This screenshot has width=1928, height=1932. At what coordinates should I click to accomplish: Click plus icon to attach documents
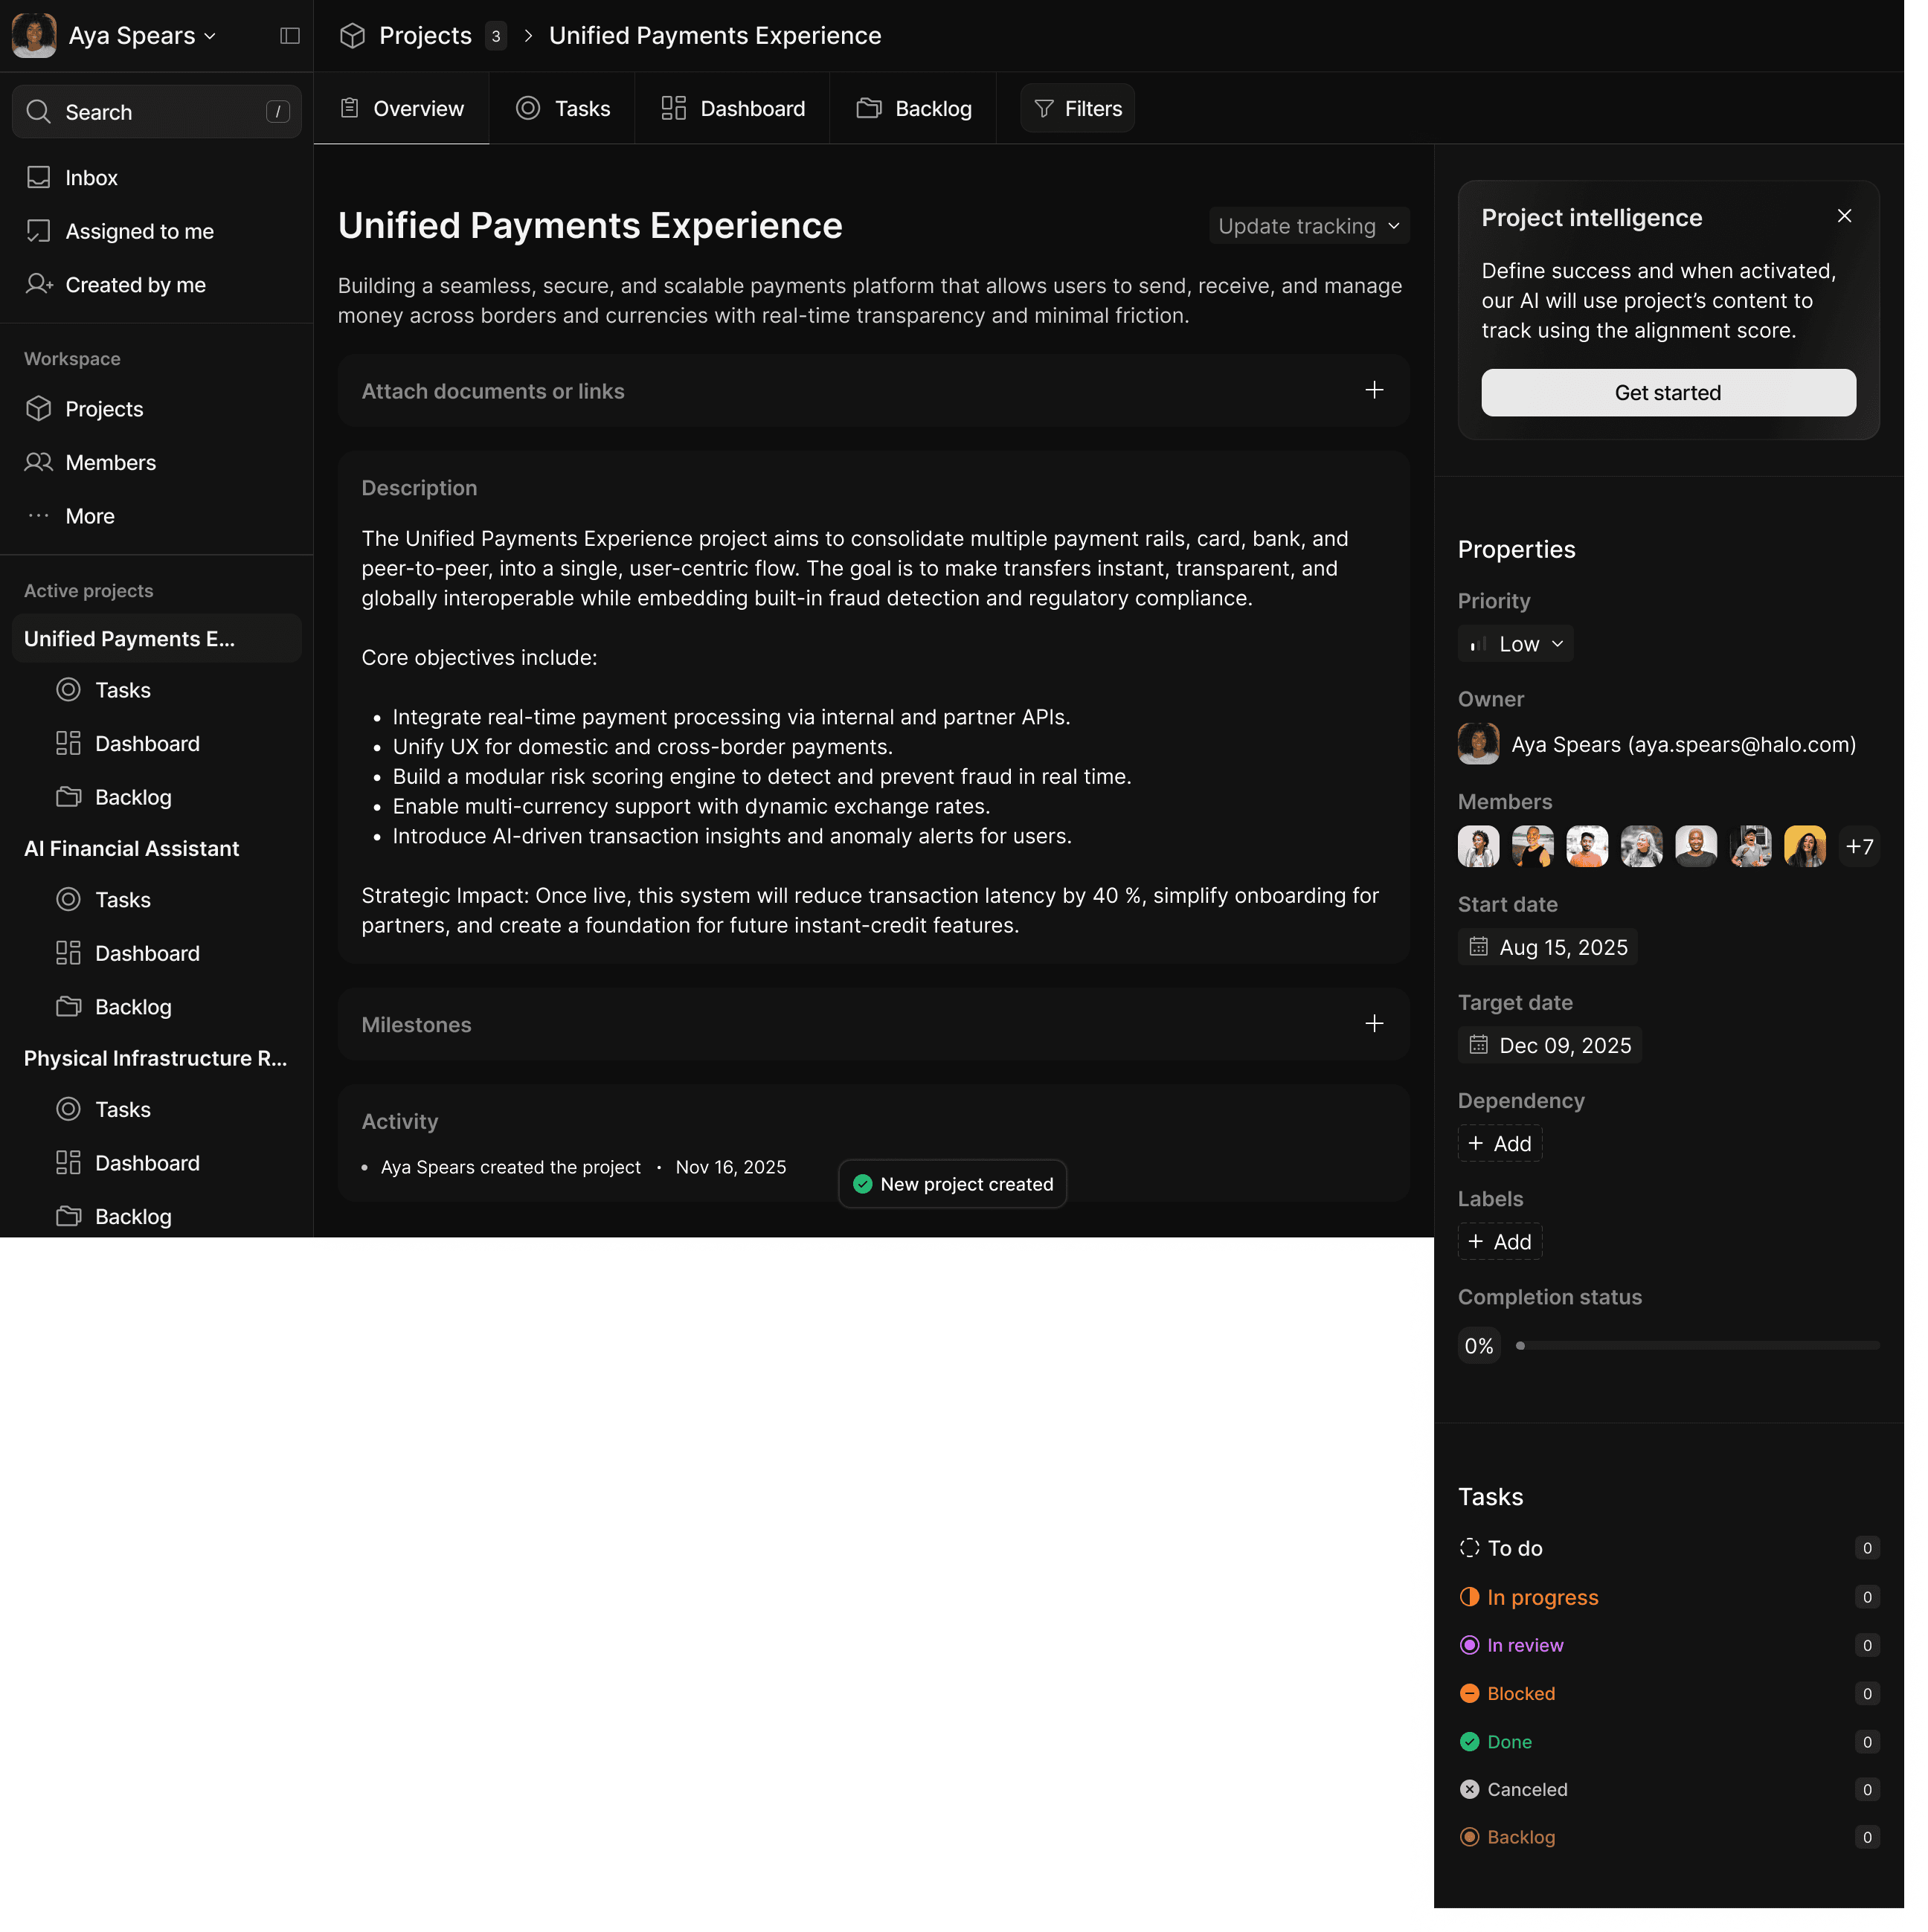click(1374, 390)
